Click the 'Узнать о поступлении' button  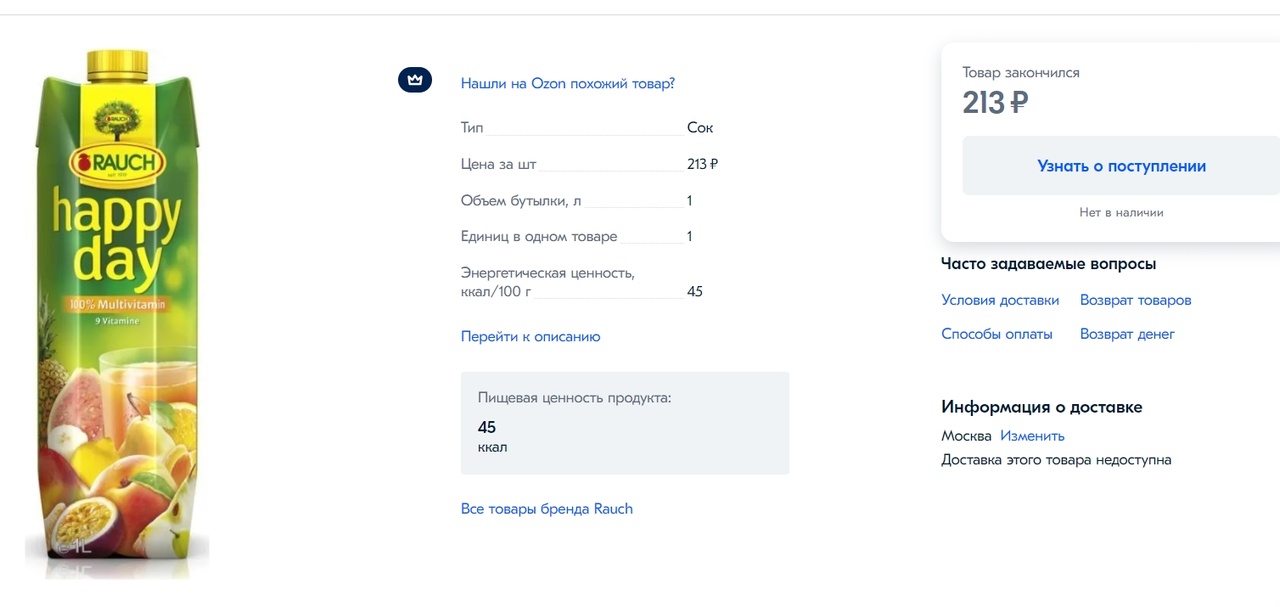tap(1121, 166)
